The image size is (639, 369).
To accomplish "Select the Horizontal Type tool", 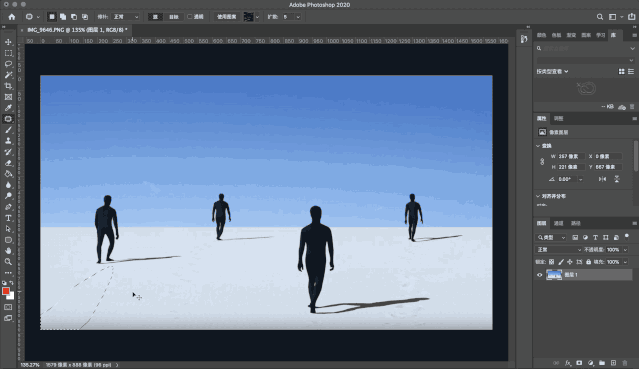I will tap(8, 218).
